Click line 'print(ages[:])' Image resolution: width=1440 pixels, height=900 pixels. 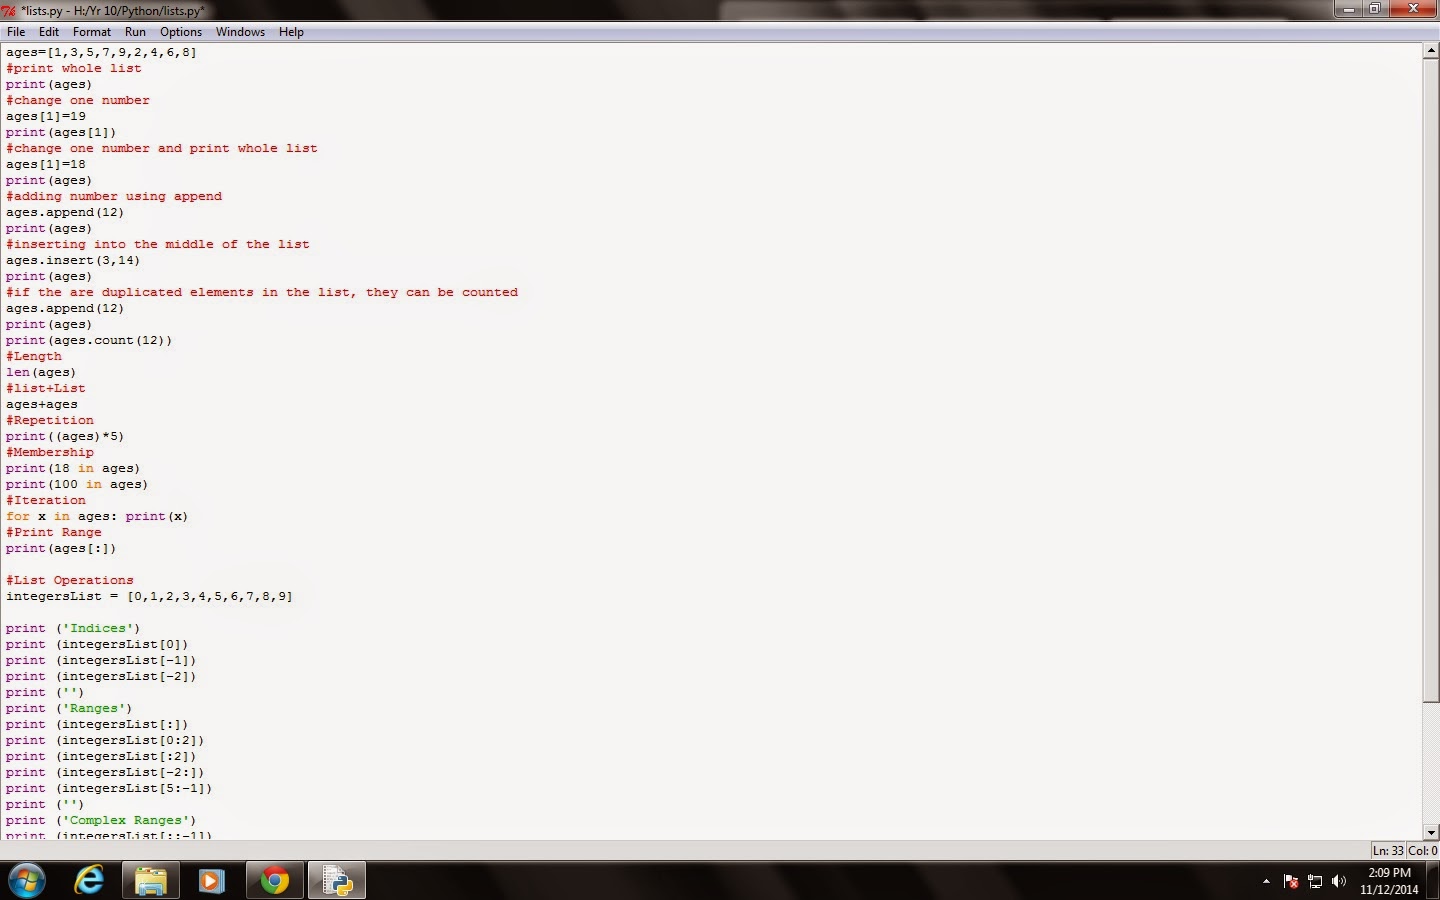tap(61, 548)
